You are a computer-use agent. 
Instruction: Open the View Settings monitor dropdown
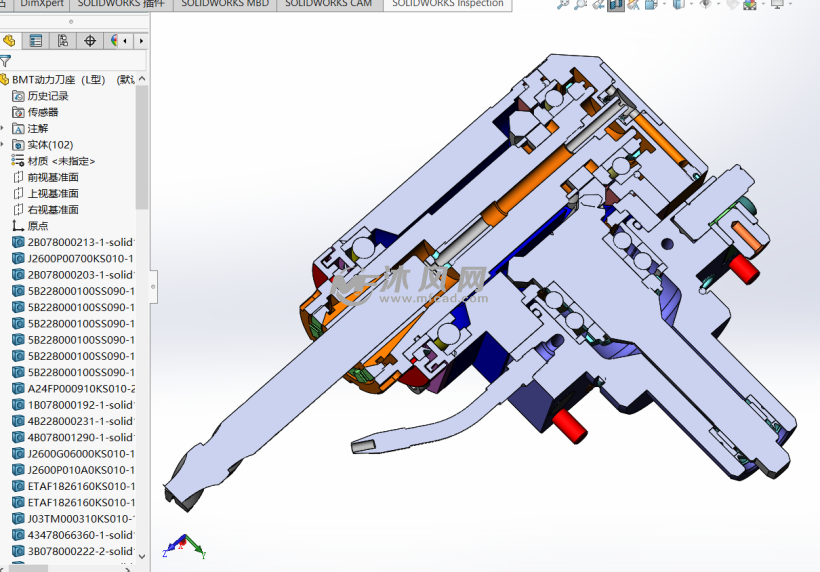[x=777, y=4]
